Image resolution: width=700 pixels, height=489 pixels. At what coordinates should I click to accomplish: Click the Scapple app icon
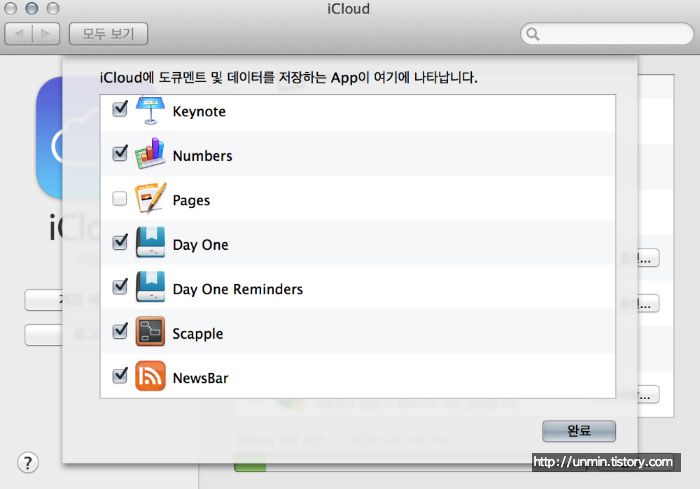click(x=150, y=331)
